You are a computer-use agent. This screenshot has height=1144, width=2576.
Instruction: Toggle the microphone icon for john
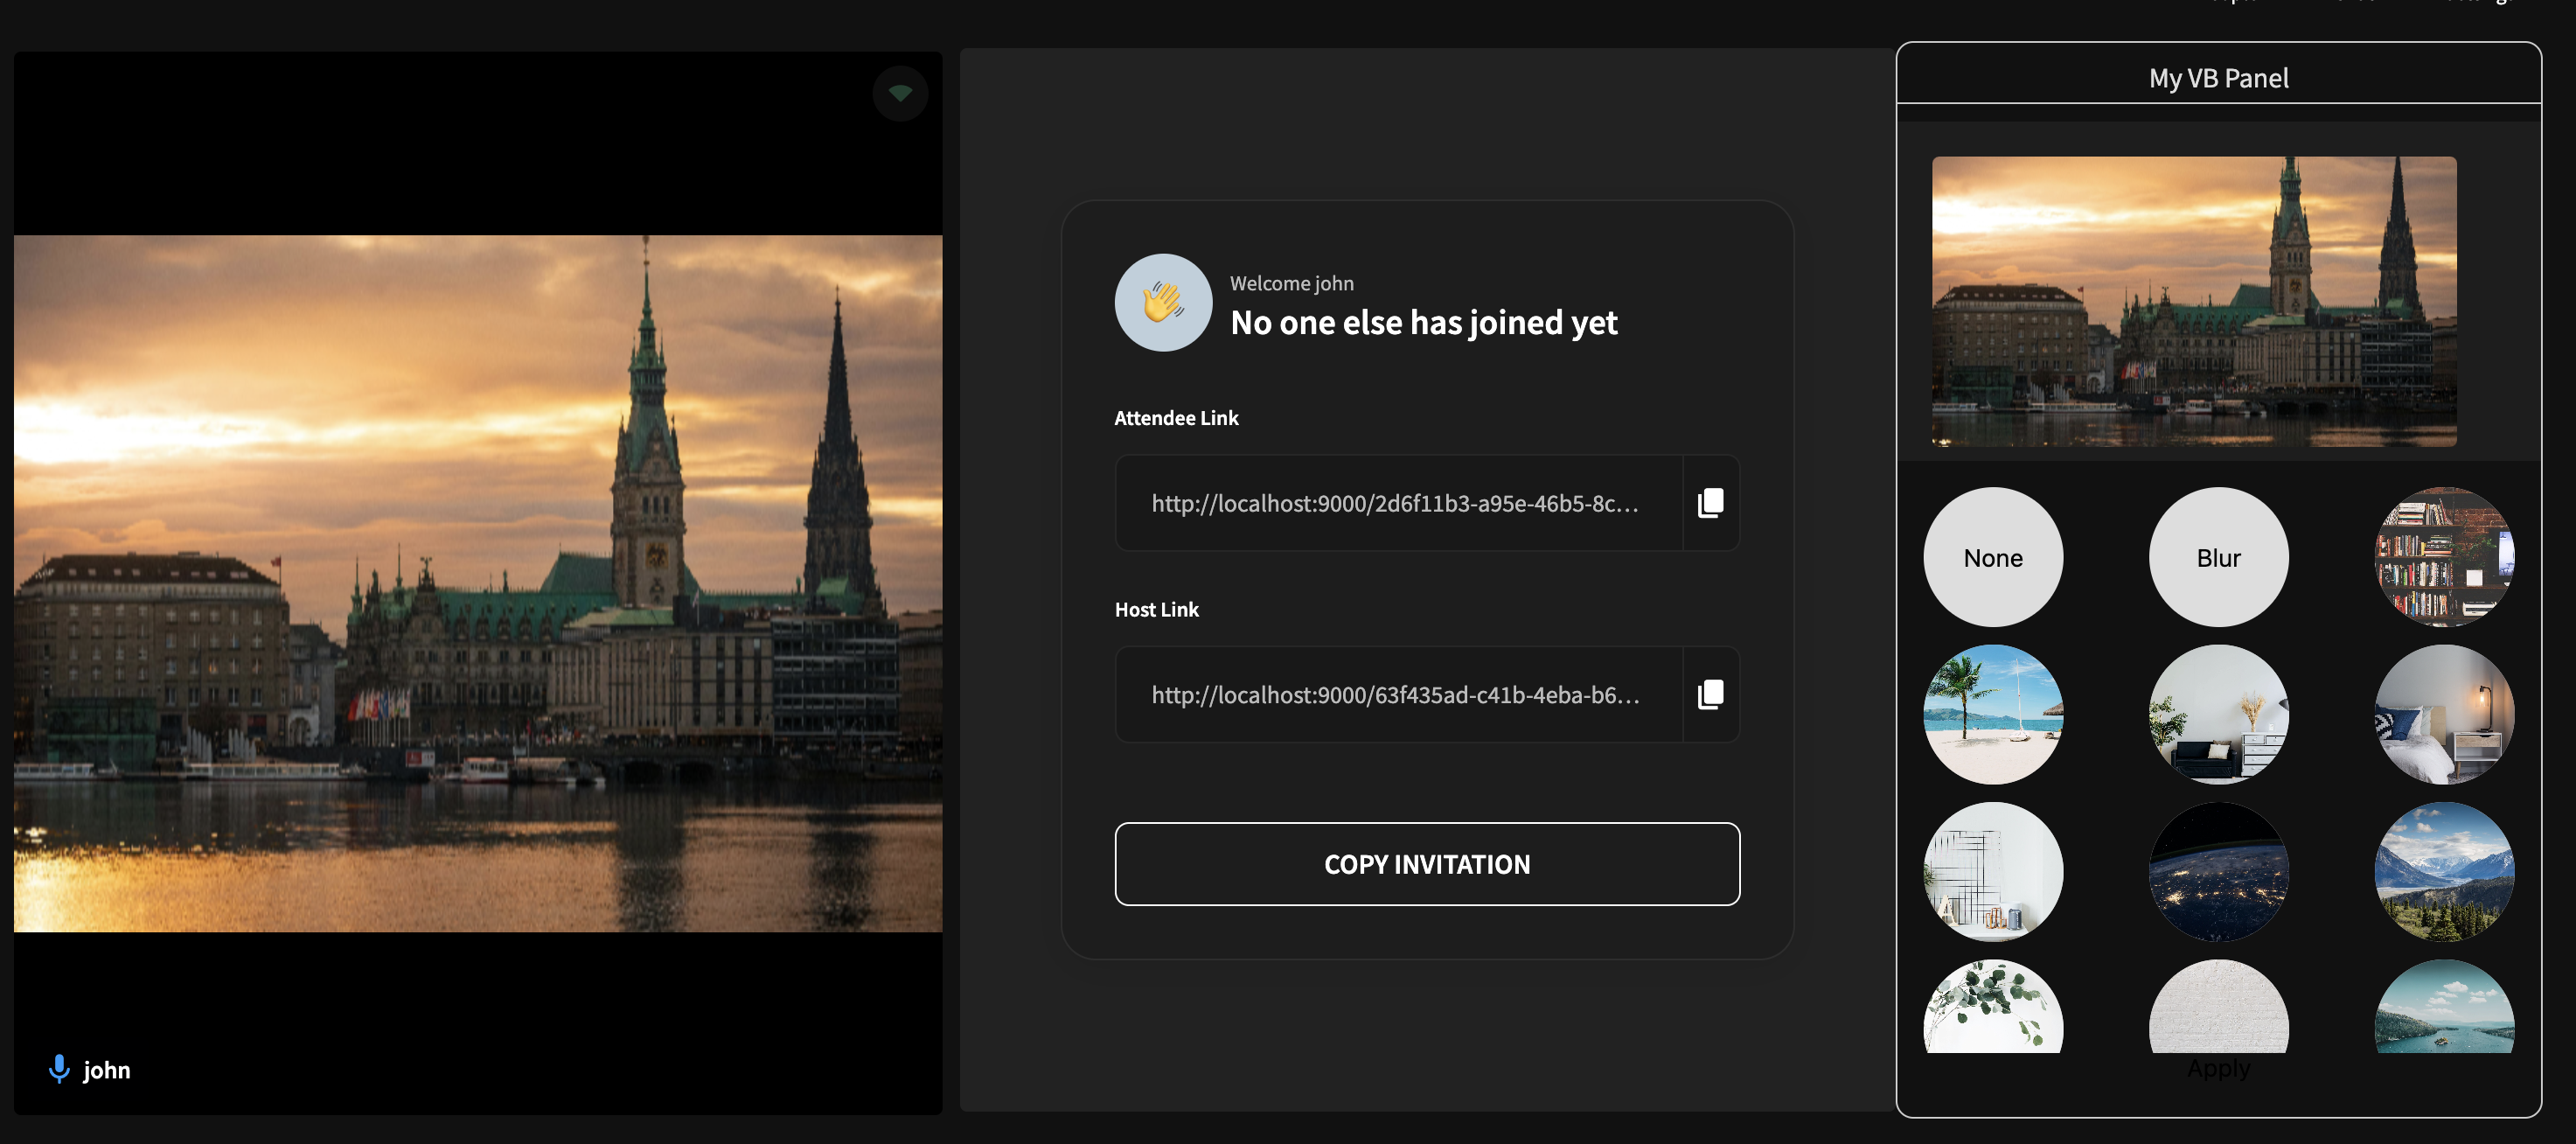(59, 1069)
